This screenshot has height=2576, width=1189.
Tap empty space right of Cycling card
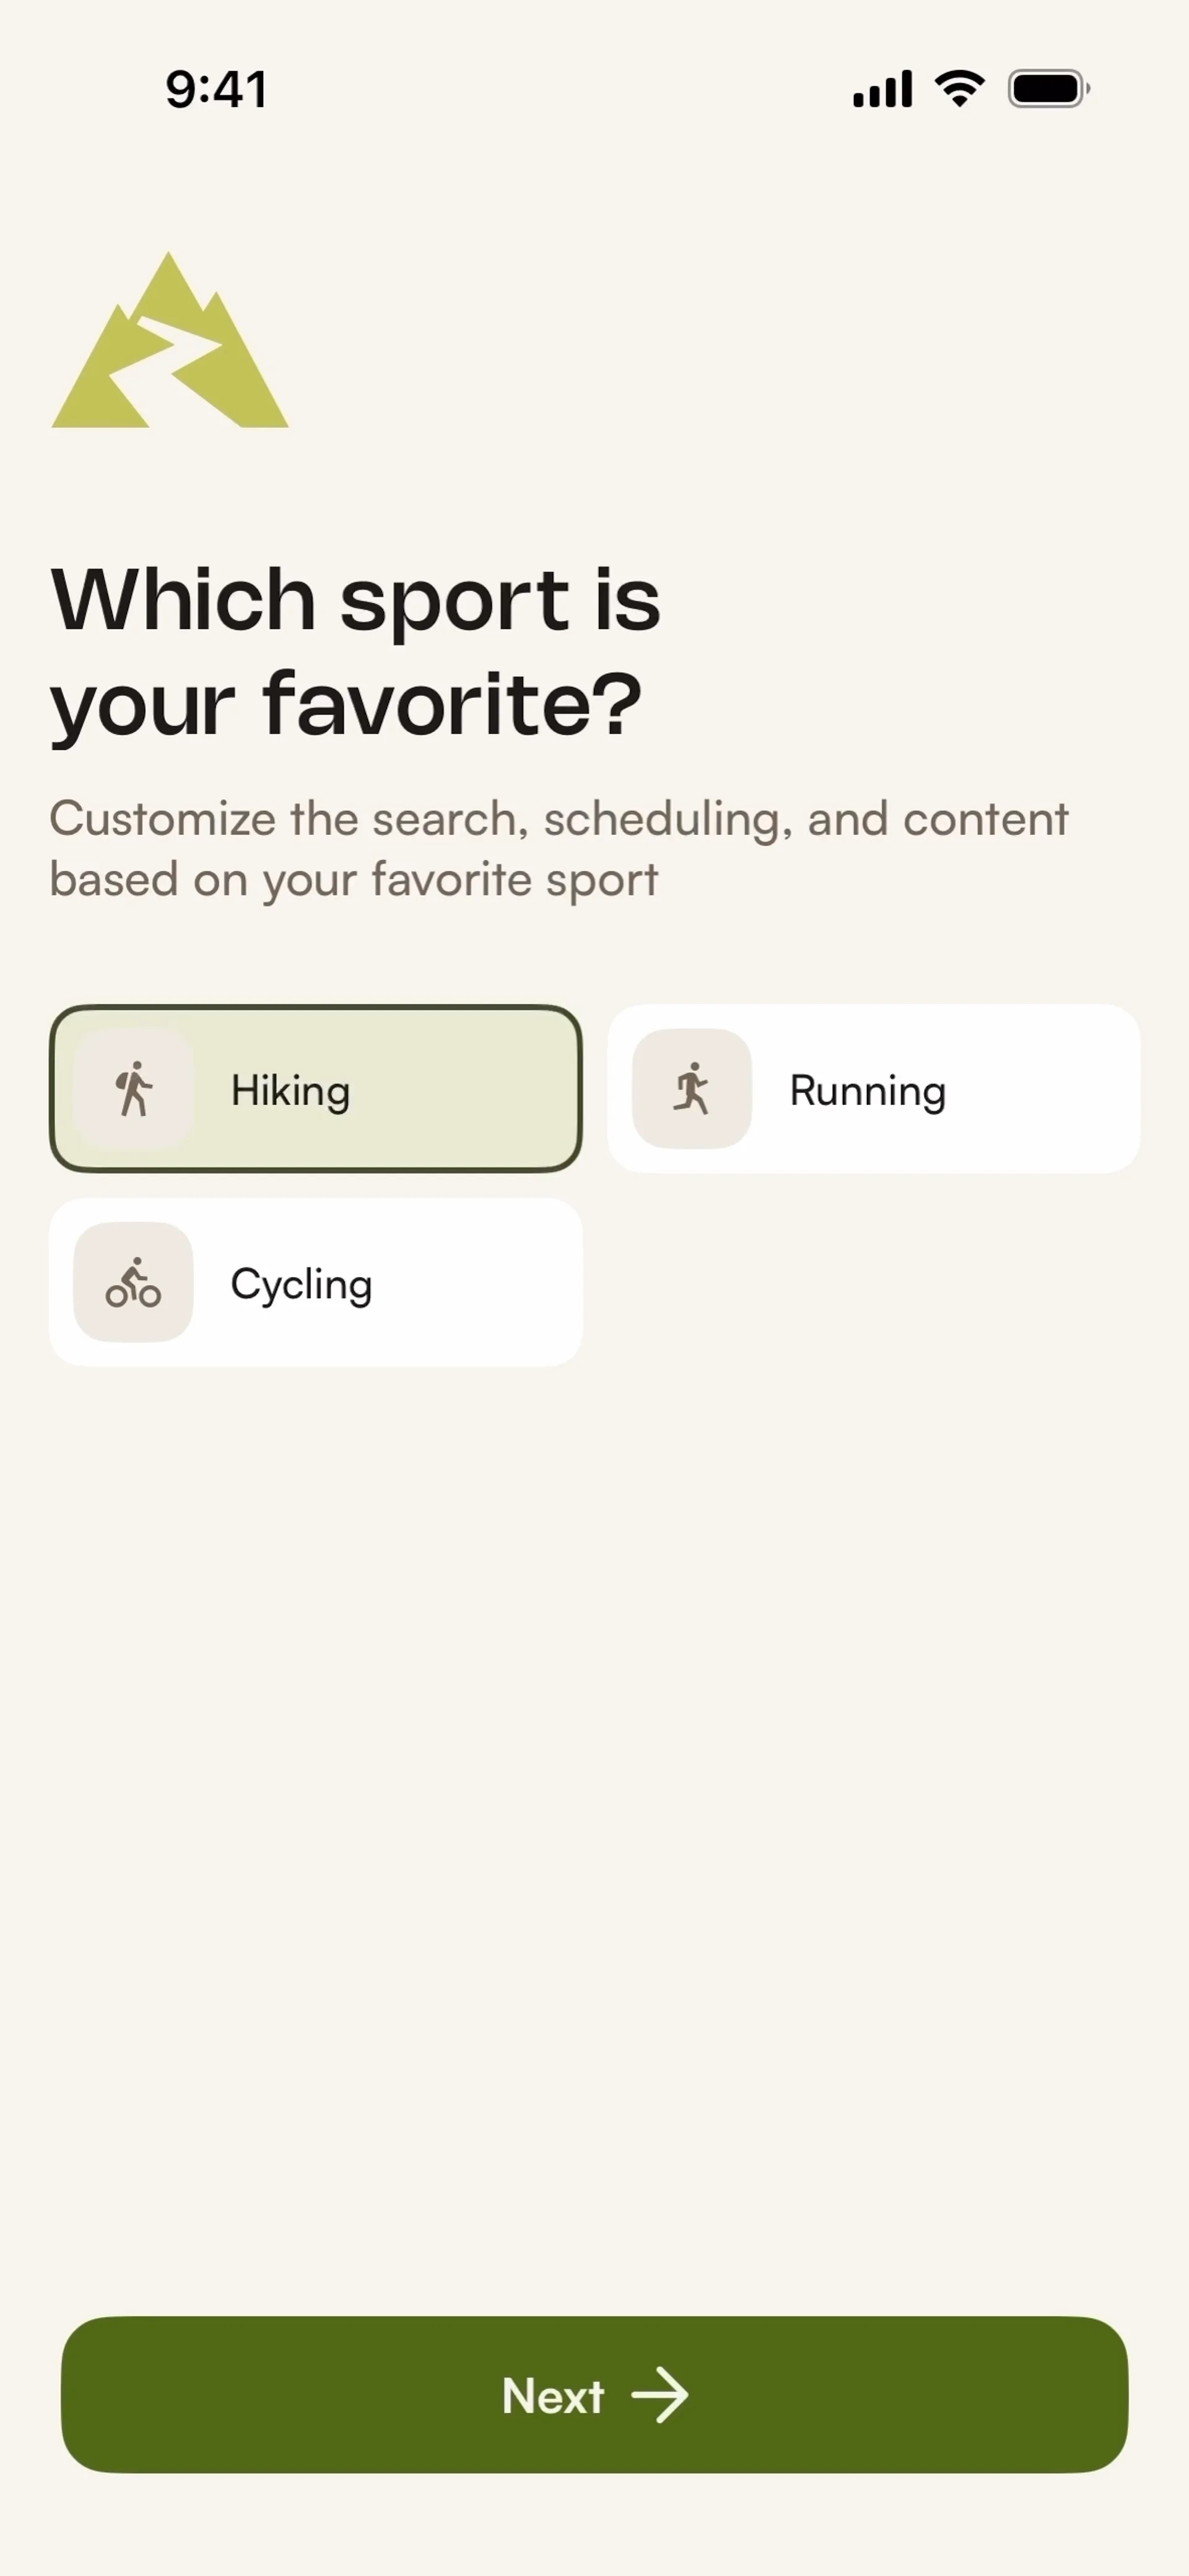(x=872, y=1283)
